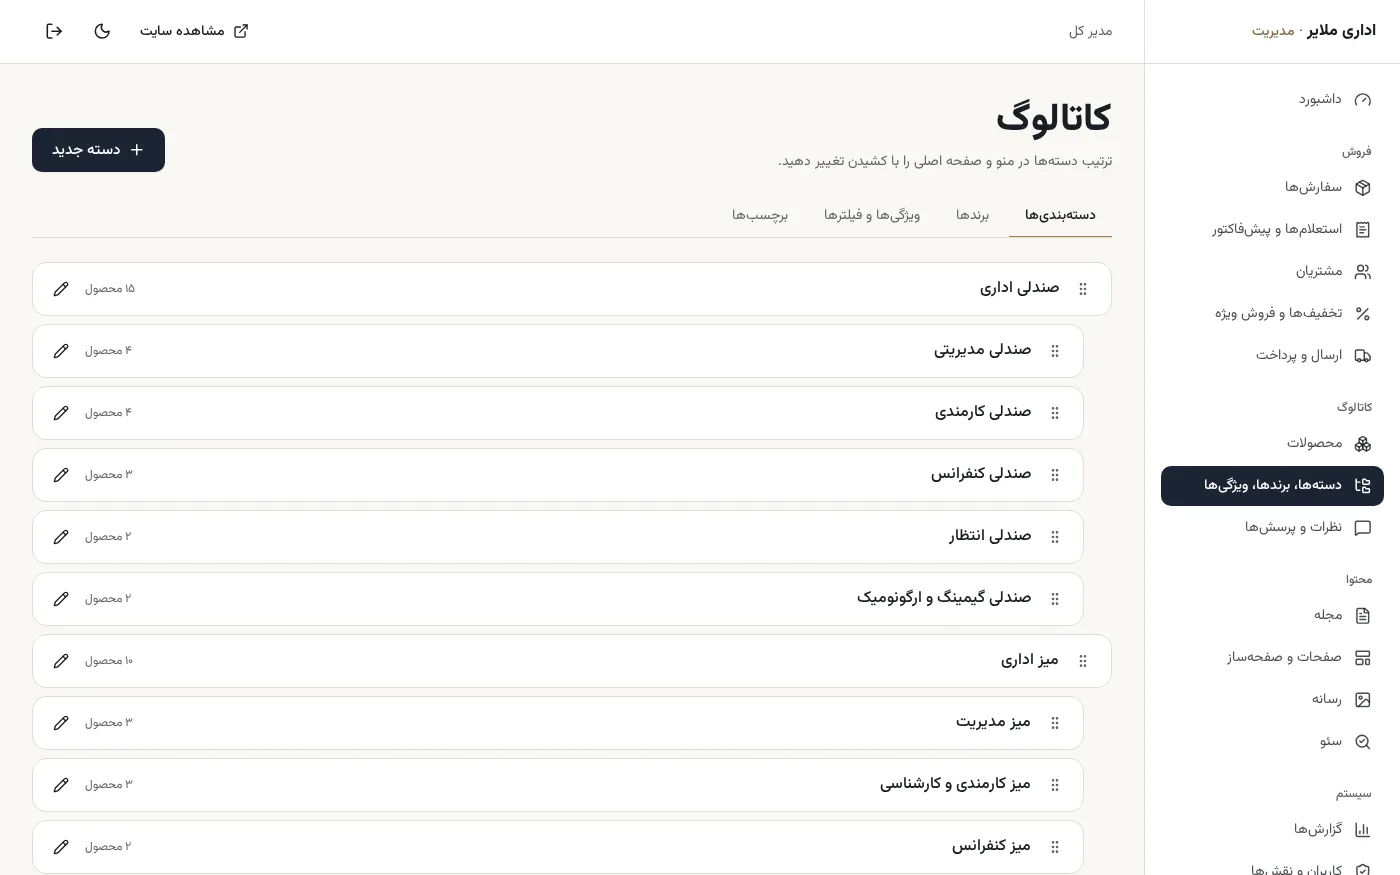Screen dimensions: 1400x875
Task: Open the مشتریان page
Action: (1272, 271)
